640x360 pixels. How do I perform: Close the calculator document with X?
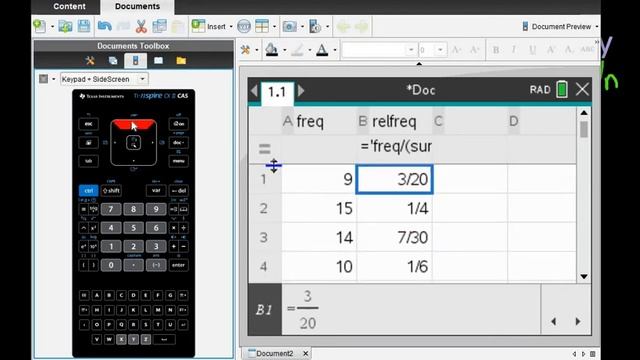coord(582,89)
